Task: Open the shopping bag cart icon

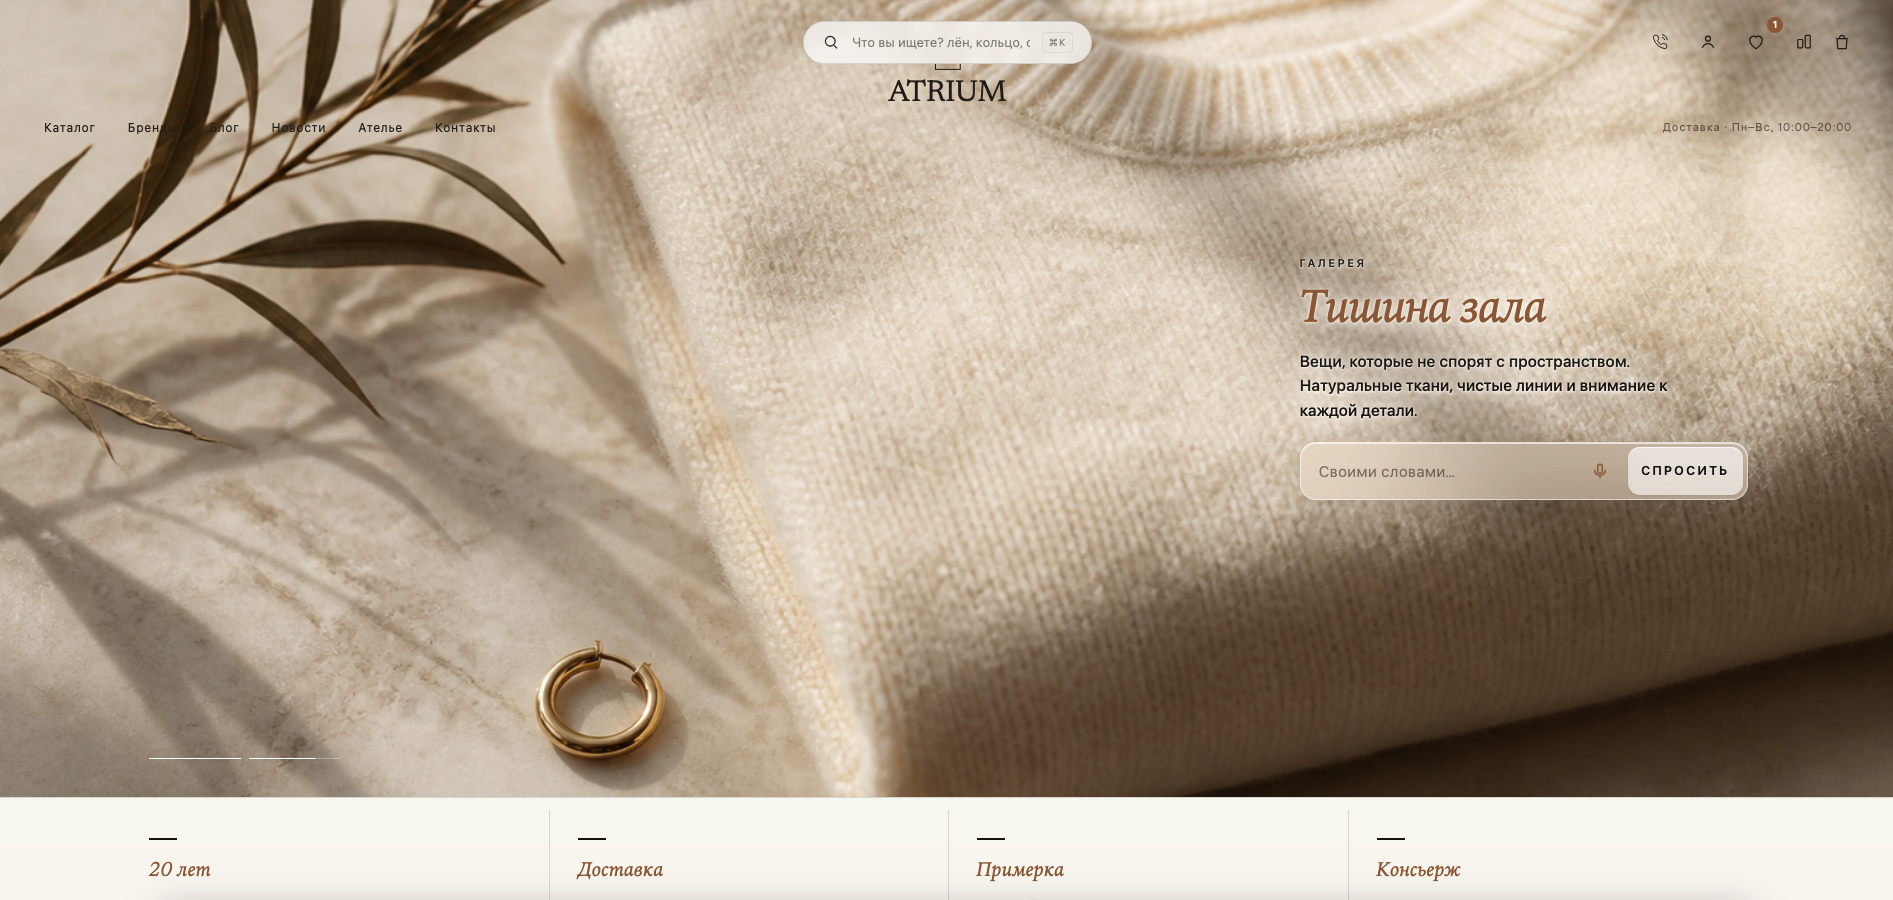Action: pos(1842,42)
